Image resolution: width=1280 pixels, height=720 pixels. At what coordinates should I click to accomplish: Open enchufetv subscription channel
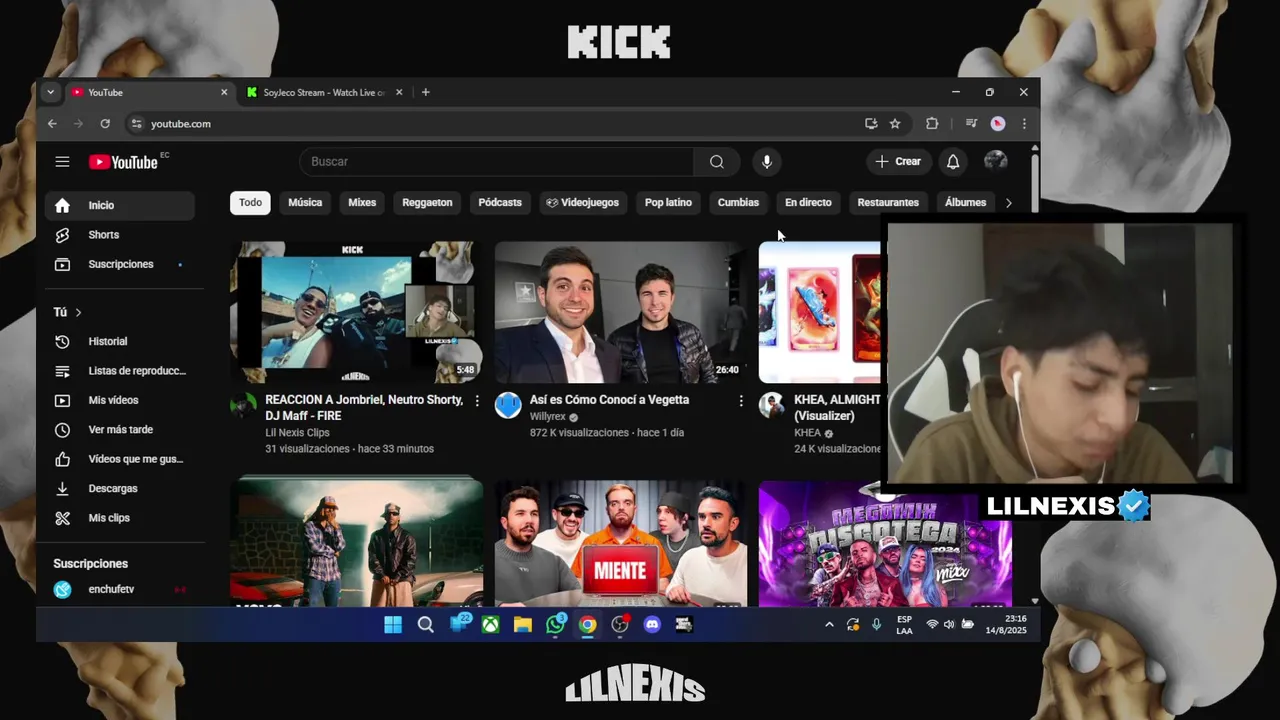(120, 590)
